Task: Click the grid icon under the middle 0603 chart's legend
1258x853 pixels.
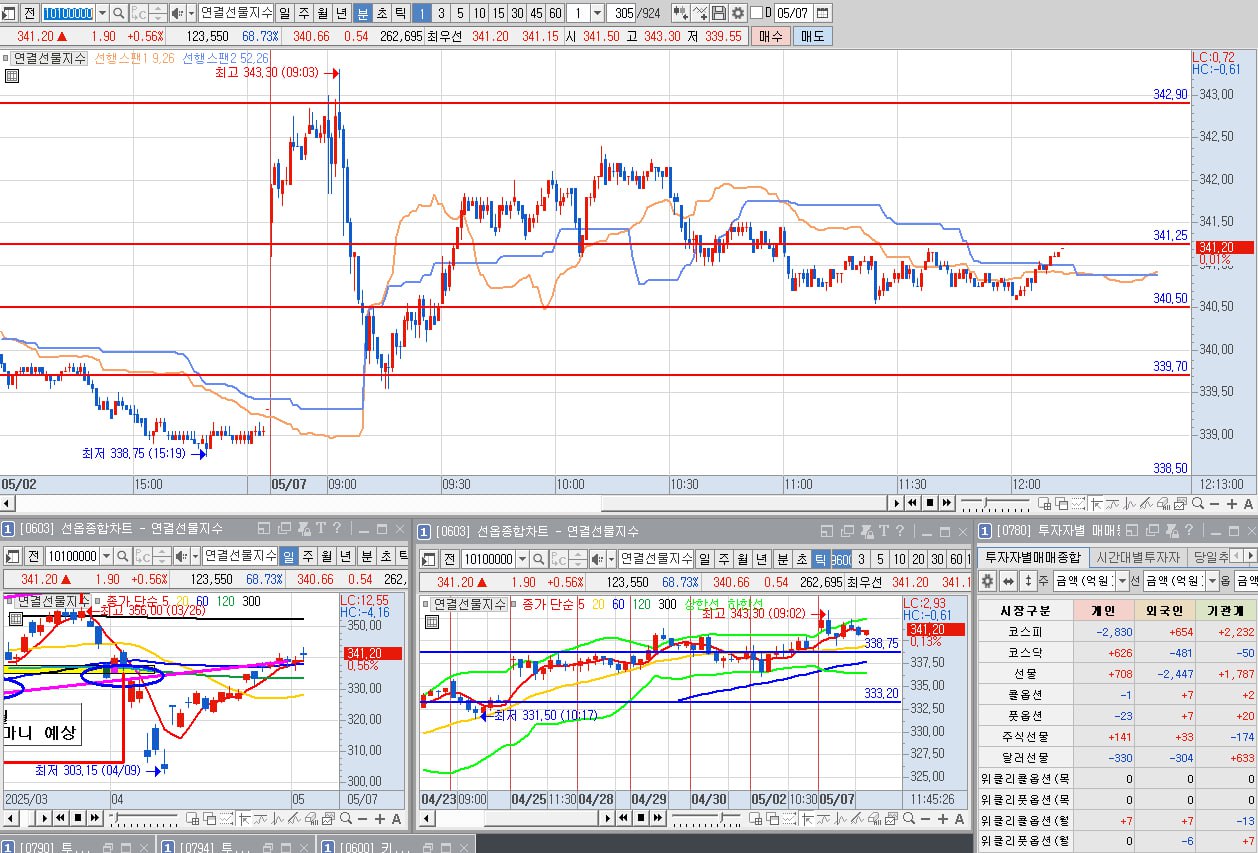Action: click(x=431, y=621)
